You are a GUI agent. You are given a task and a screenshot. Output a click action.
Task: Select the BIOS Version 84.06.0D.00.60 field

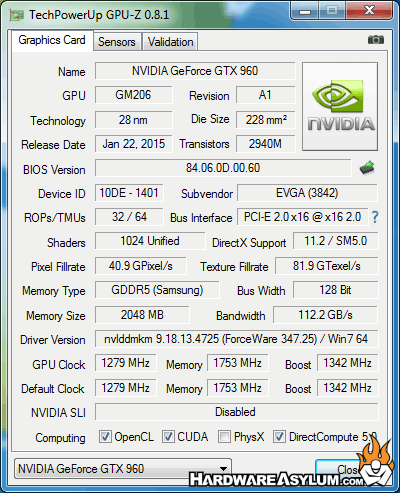(x=223, y=168)
